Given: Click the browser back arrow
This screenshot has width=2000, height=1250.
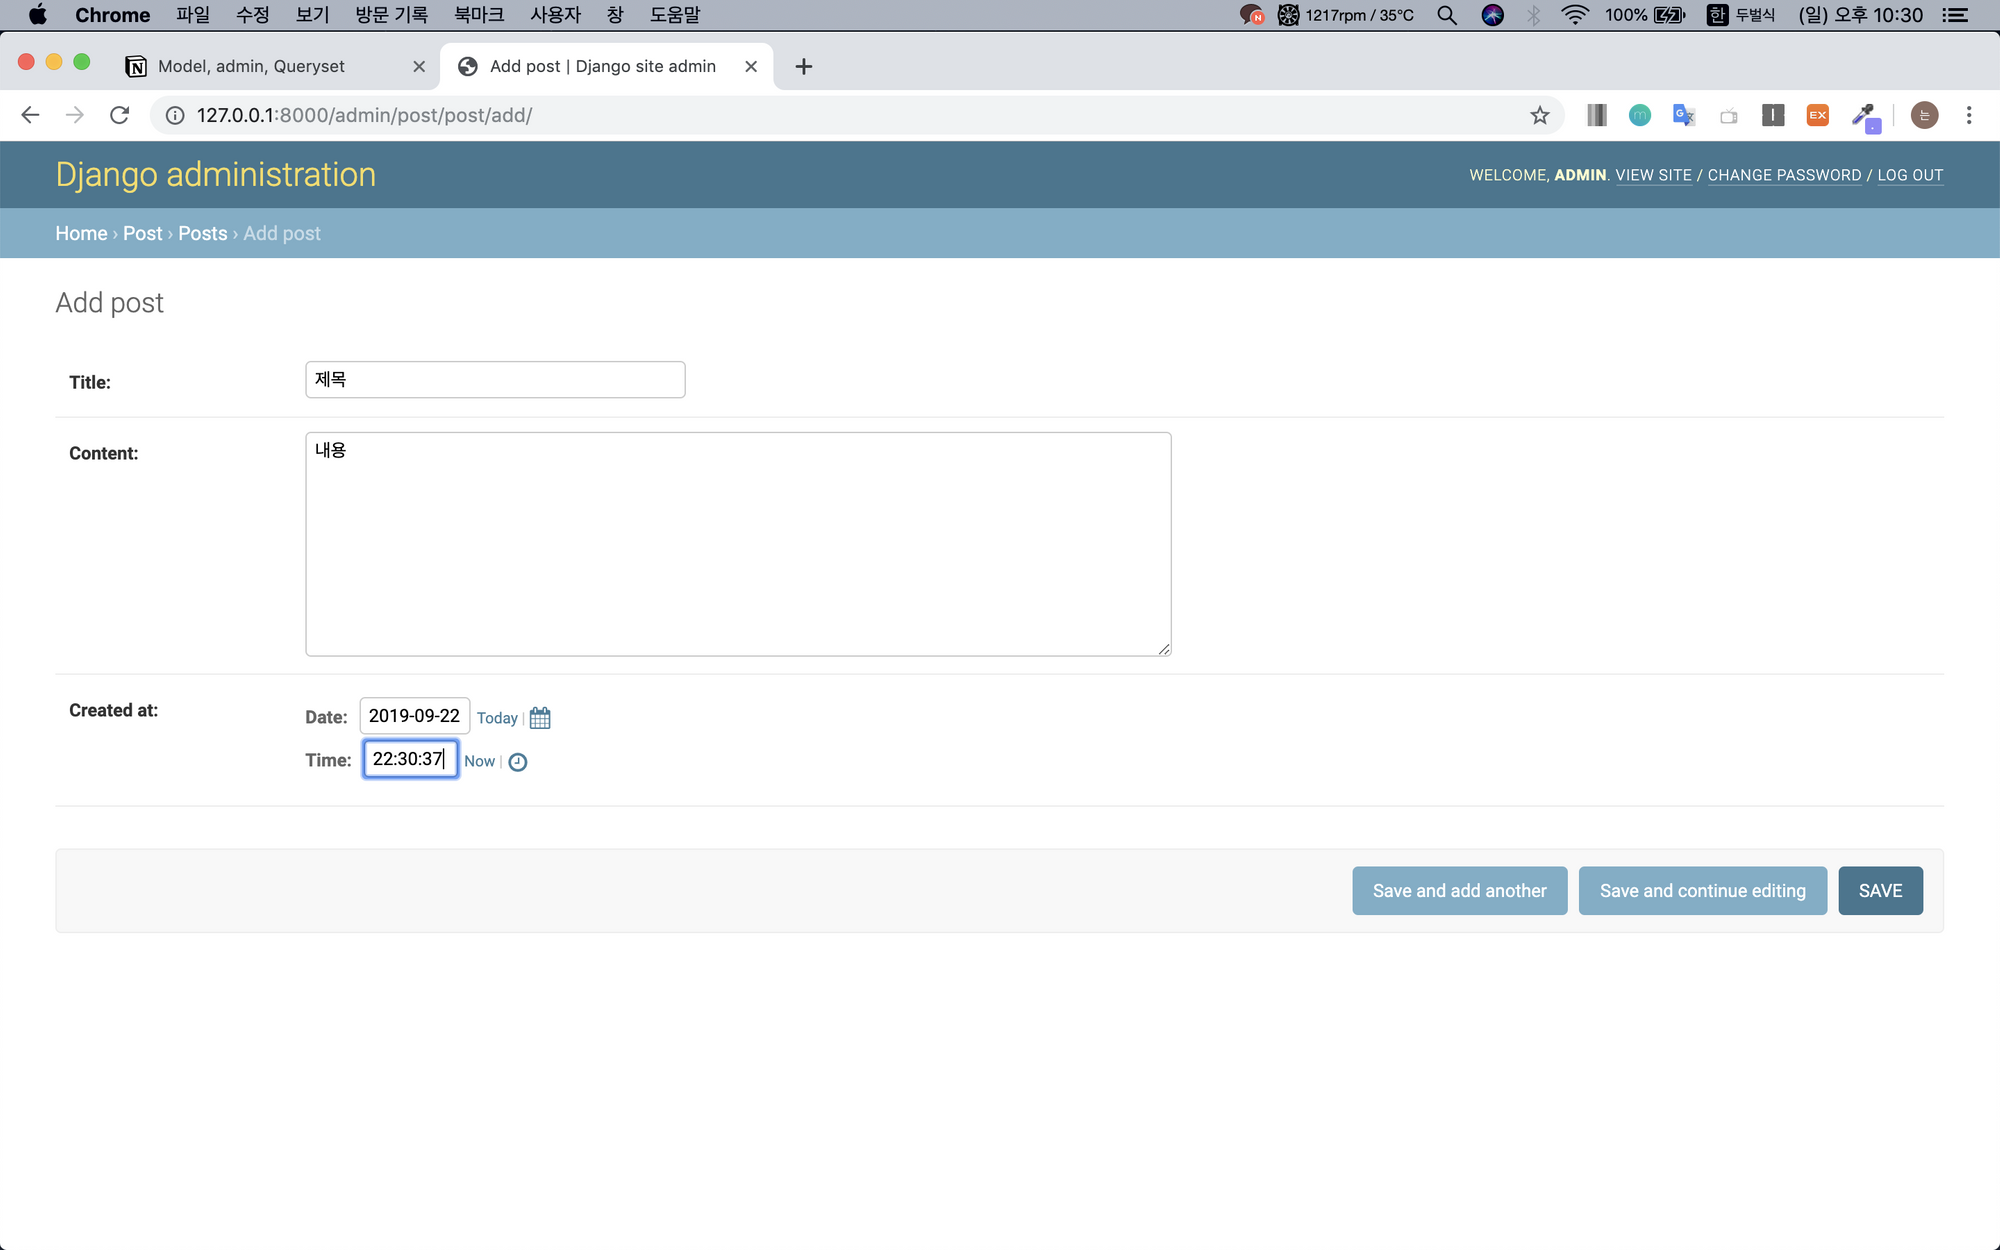Looking at the screenshot, I should [x=30, y=115].
